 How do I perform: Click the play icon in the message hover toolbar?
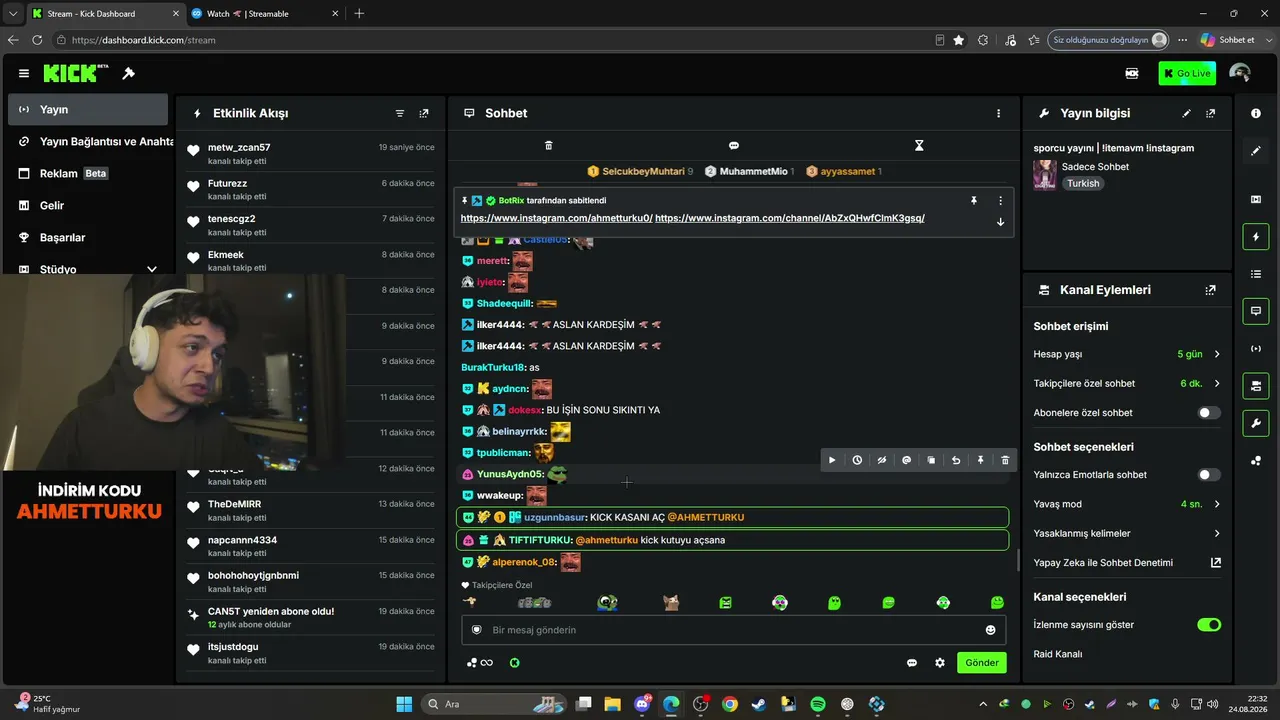point(832,460)
